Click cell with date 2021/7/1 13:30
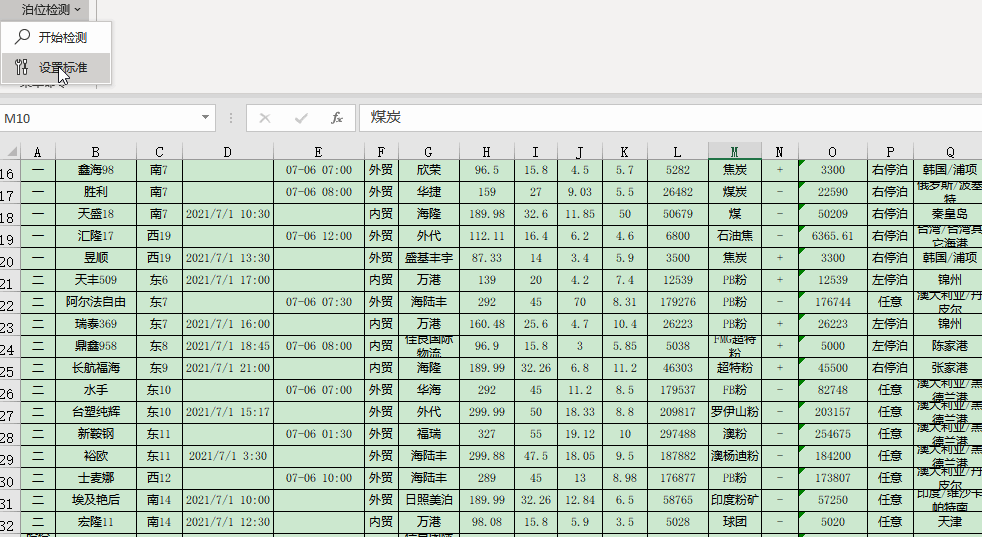982x537 pixels. (228, 258)
